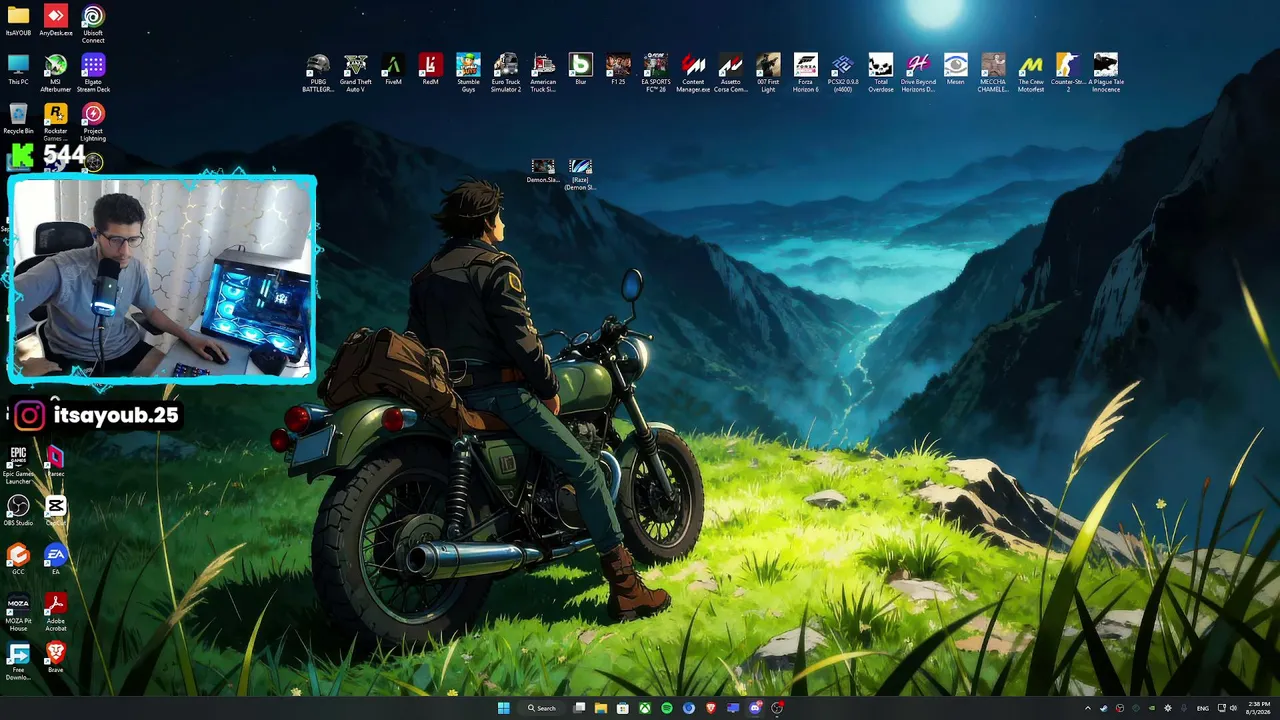Screen dimensions: 1280x720
Task: Select 007 First Light shortcut
Action: (x=768, y=73)
